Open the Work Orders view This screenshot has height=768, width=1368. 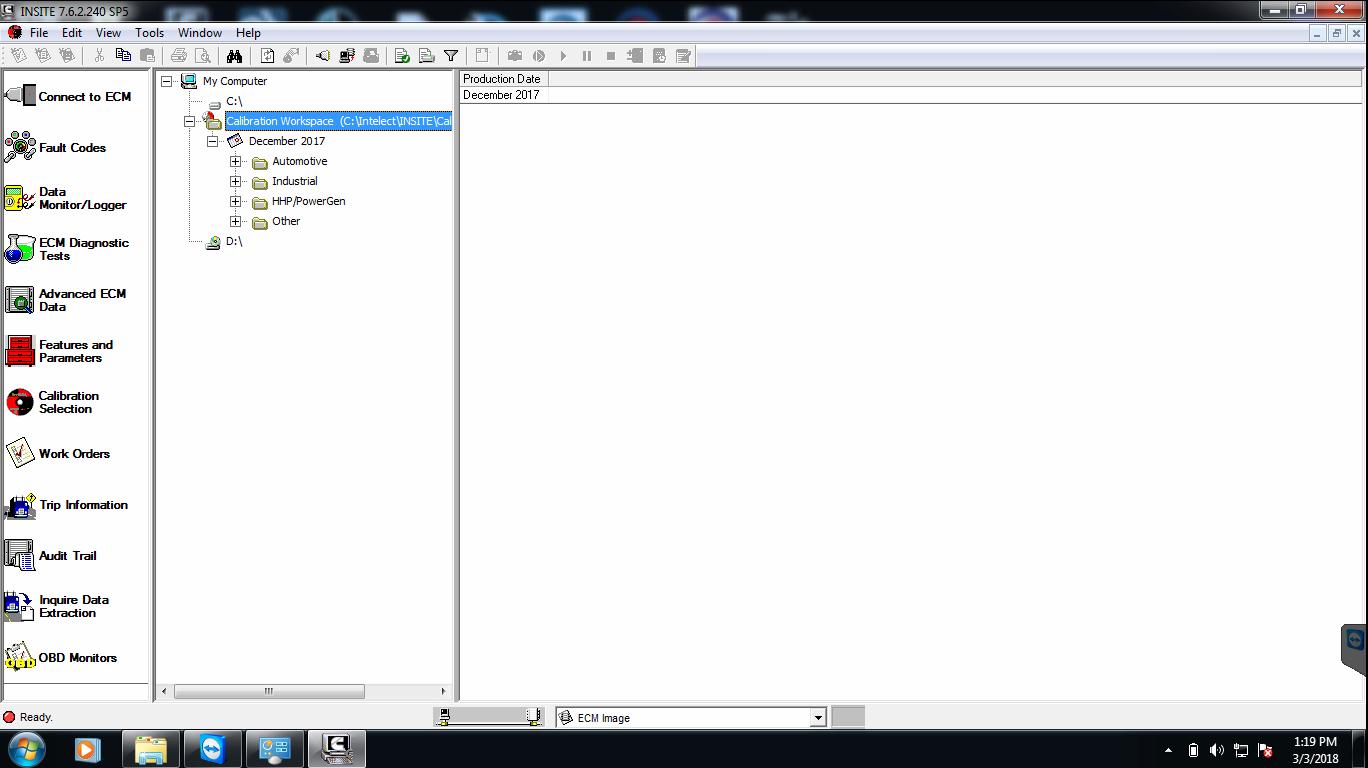[57, 454]
